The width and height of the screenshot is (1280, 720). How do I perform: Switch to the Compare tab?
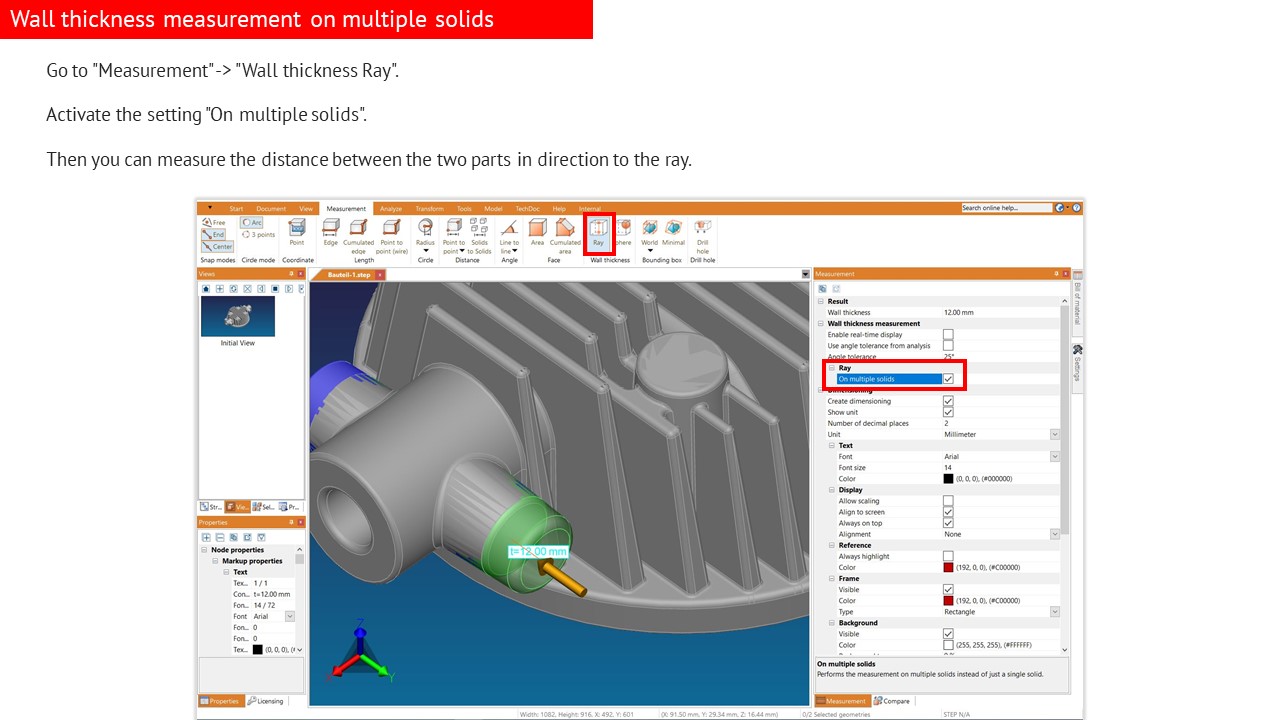[x=892, y=701]
